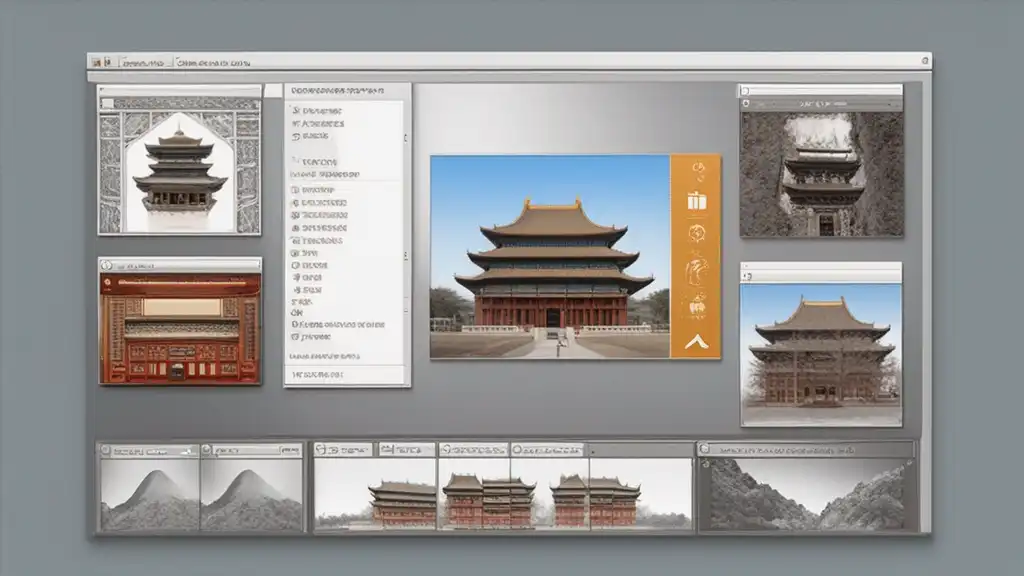Open the second tab in the main title bar
Viewport: 1024px width, 576px height.
[x=213, y=62]
